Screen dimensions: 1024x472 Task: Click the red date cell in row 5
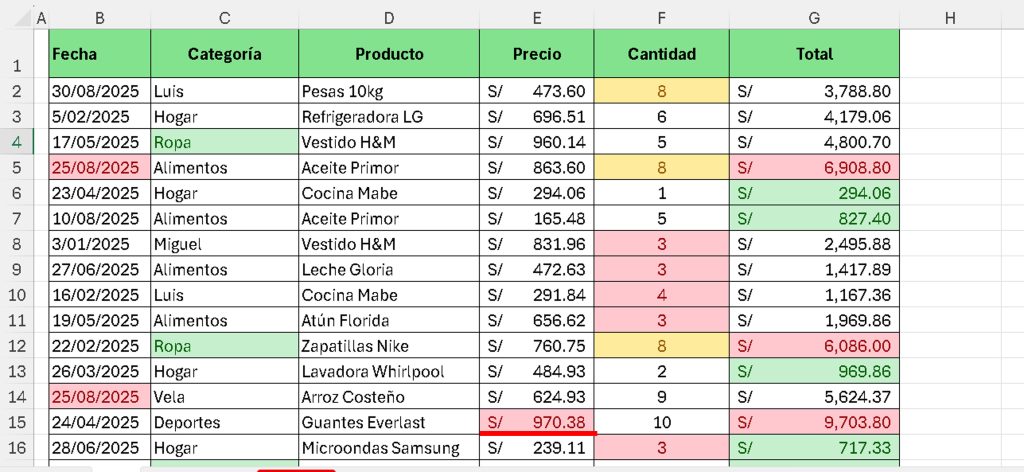tap(100, 168)
